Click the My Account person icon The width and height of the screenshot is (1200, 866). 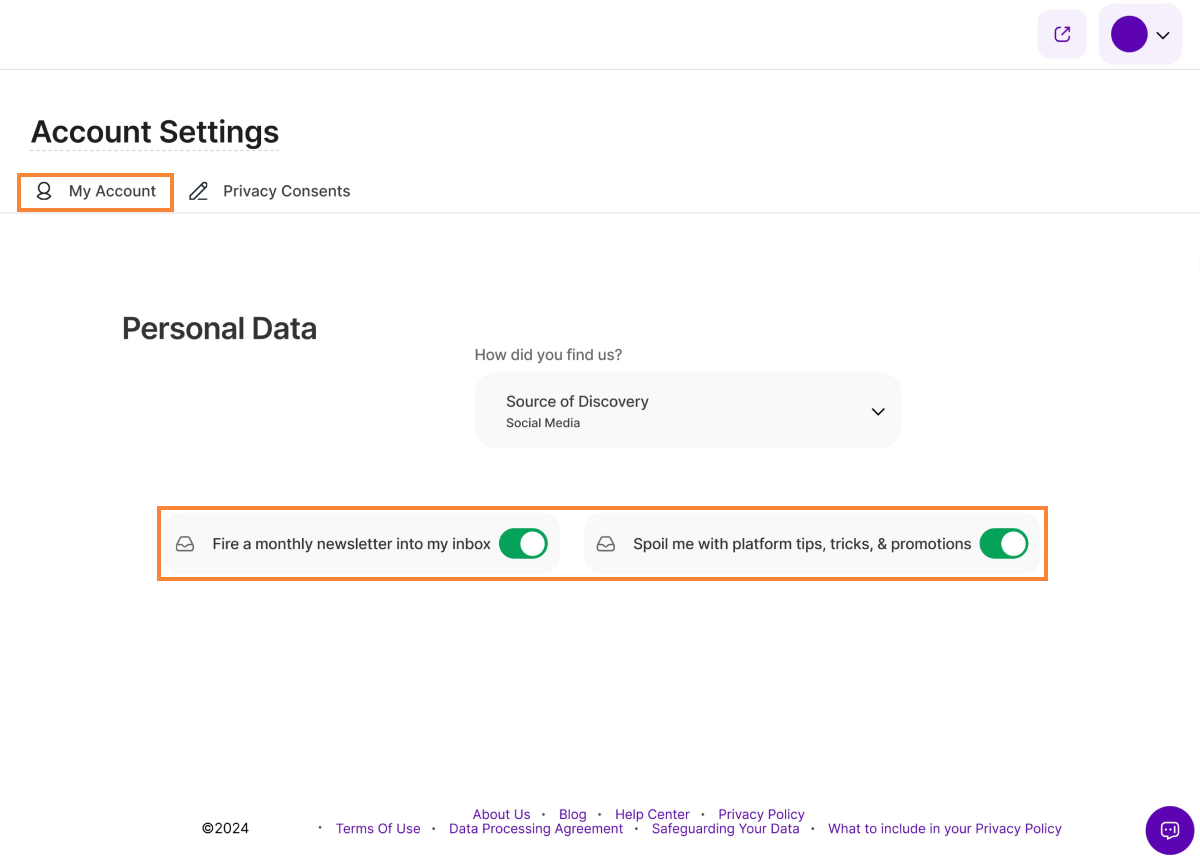44,191
